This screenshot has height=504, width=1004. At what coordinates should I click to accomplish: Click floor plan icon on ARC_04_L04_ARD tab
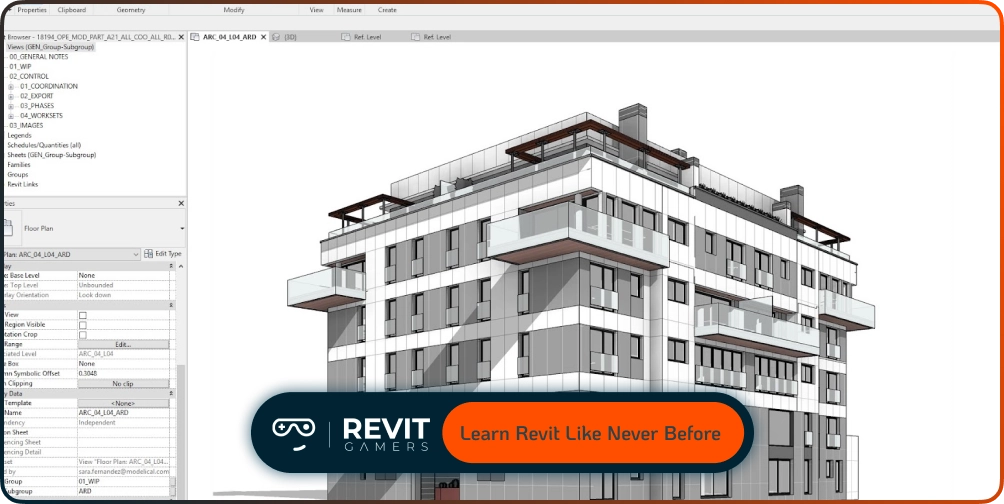(196, 37)
